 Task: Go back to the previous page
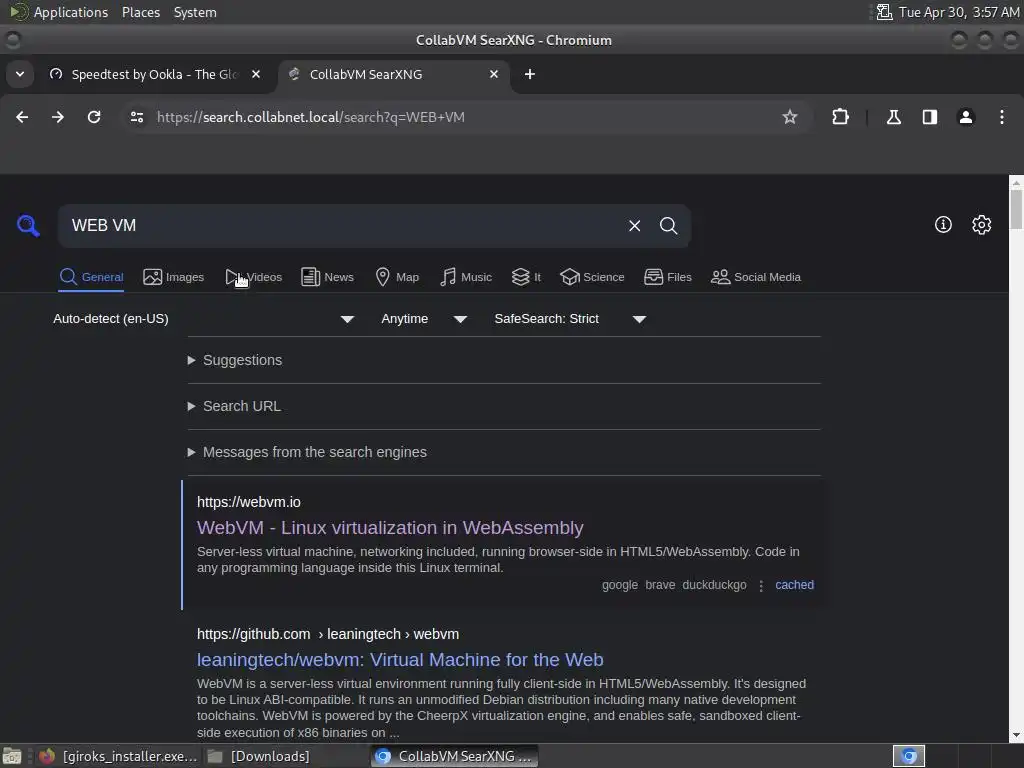tap(22, 117)
